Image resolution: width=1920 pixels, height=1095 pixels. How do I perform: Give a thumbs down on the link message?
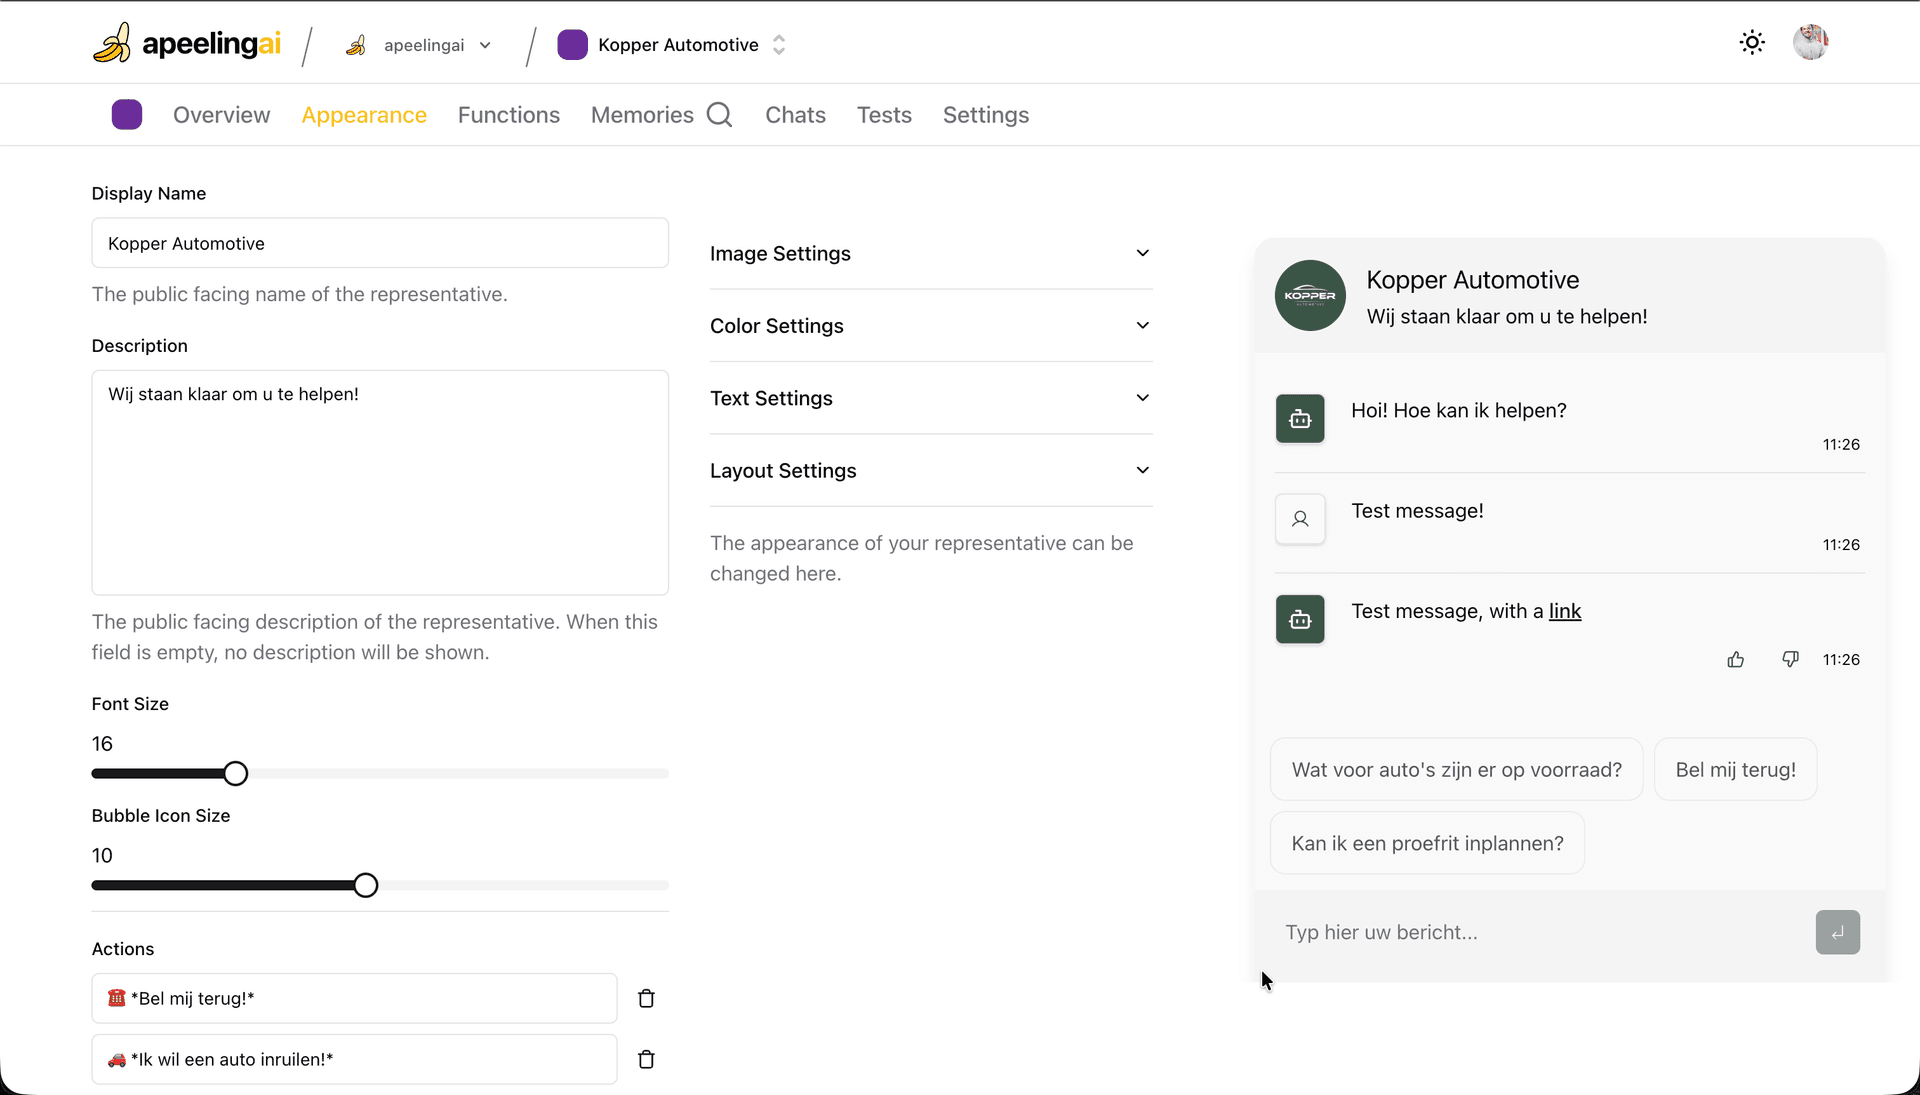tap(1790, 659)
